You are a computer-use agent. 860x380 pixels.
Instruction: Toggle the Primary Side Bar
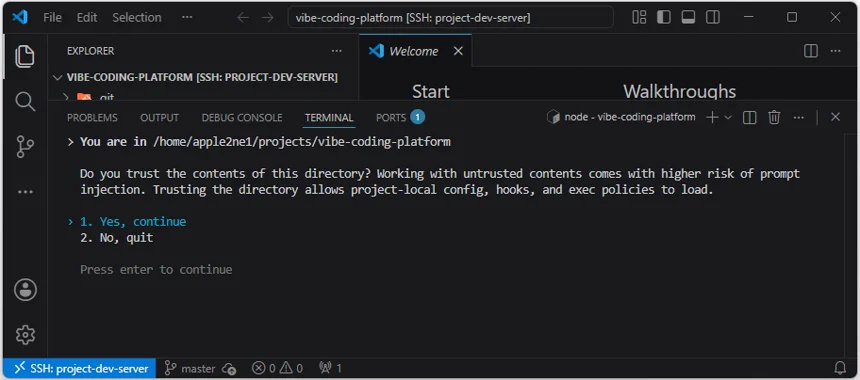pos(664,18)
